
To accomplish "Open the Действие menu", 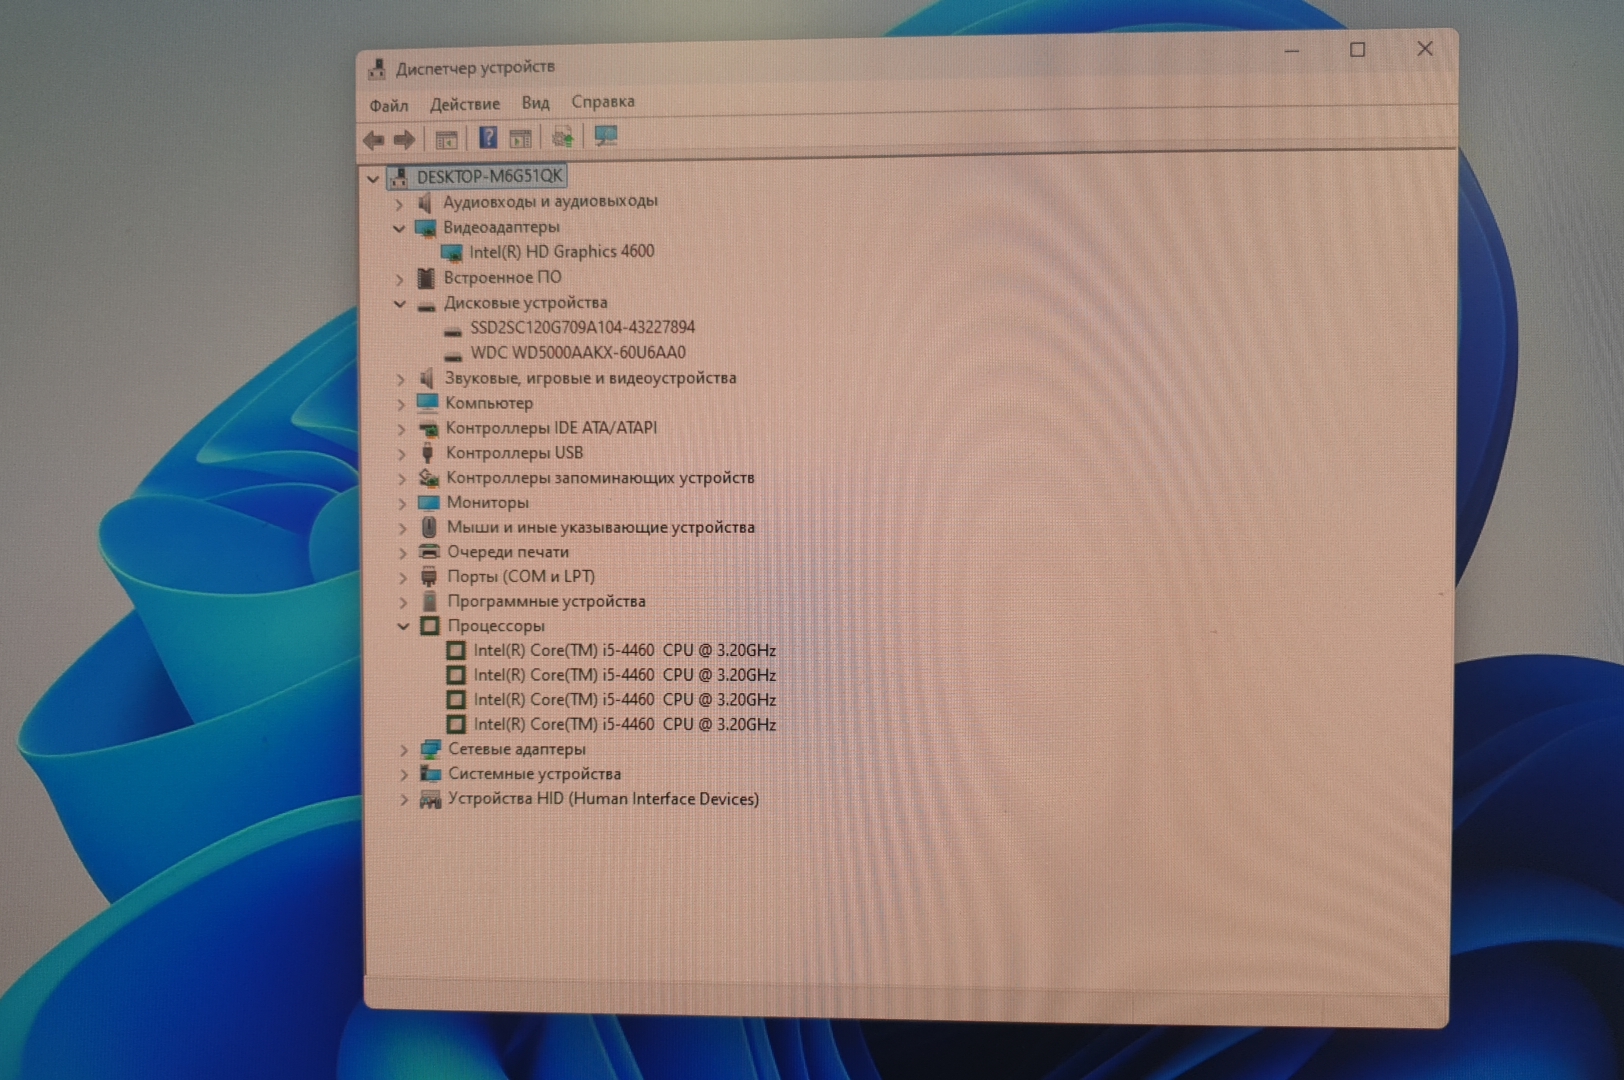I will [465, 104].
